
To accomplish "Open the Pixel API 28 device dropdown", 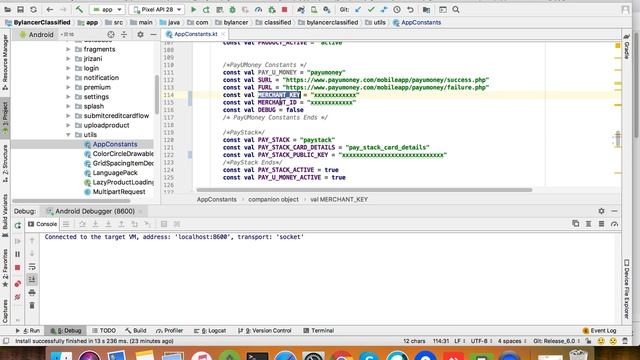I will coord(157,9).
